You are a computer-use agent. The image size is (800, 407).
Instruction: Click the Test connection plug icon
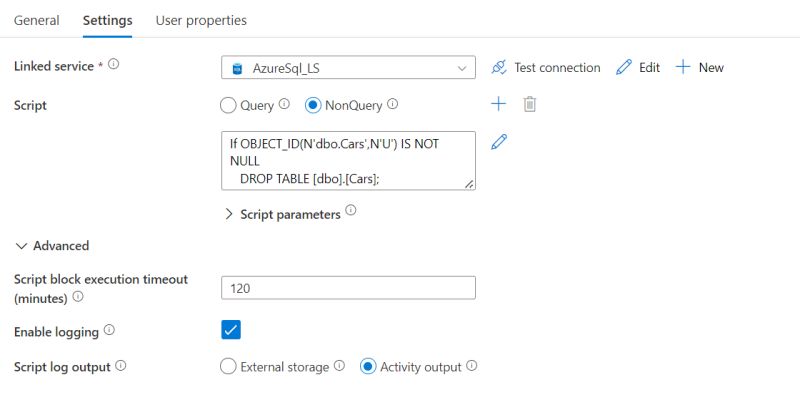point(499,68)
